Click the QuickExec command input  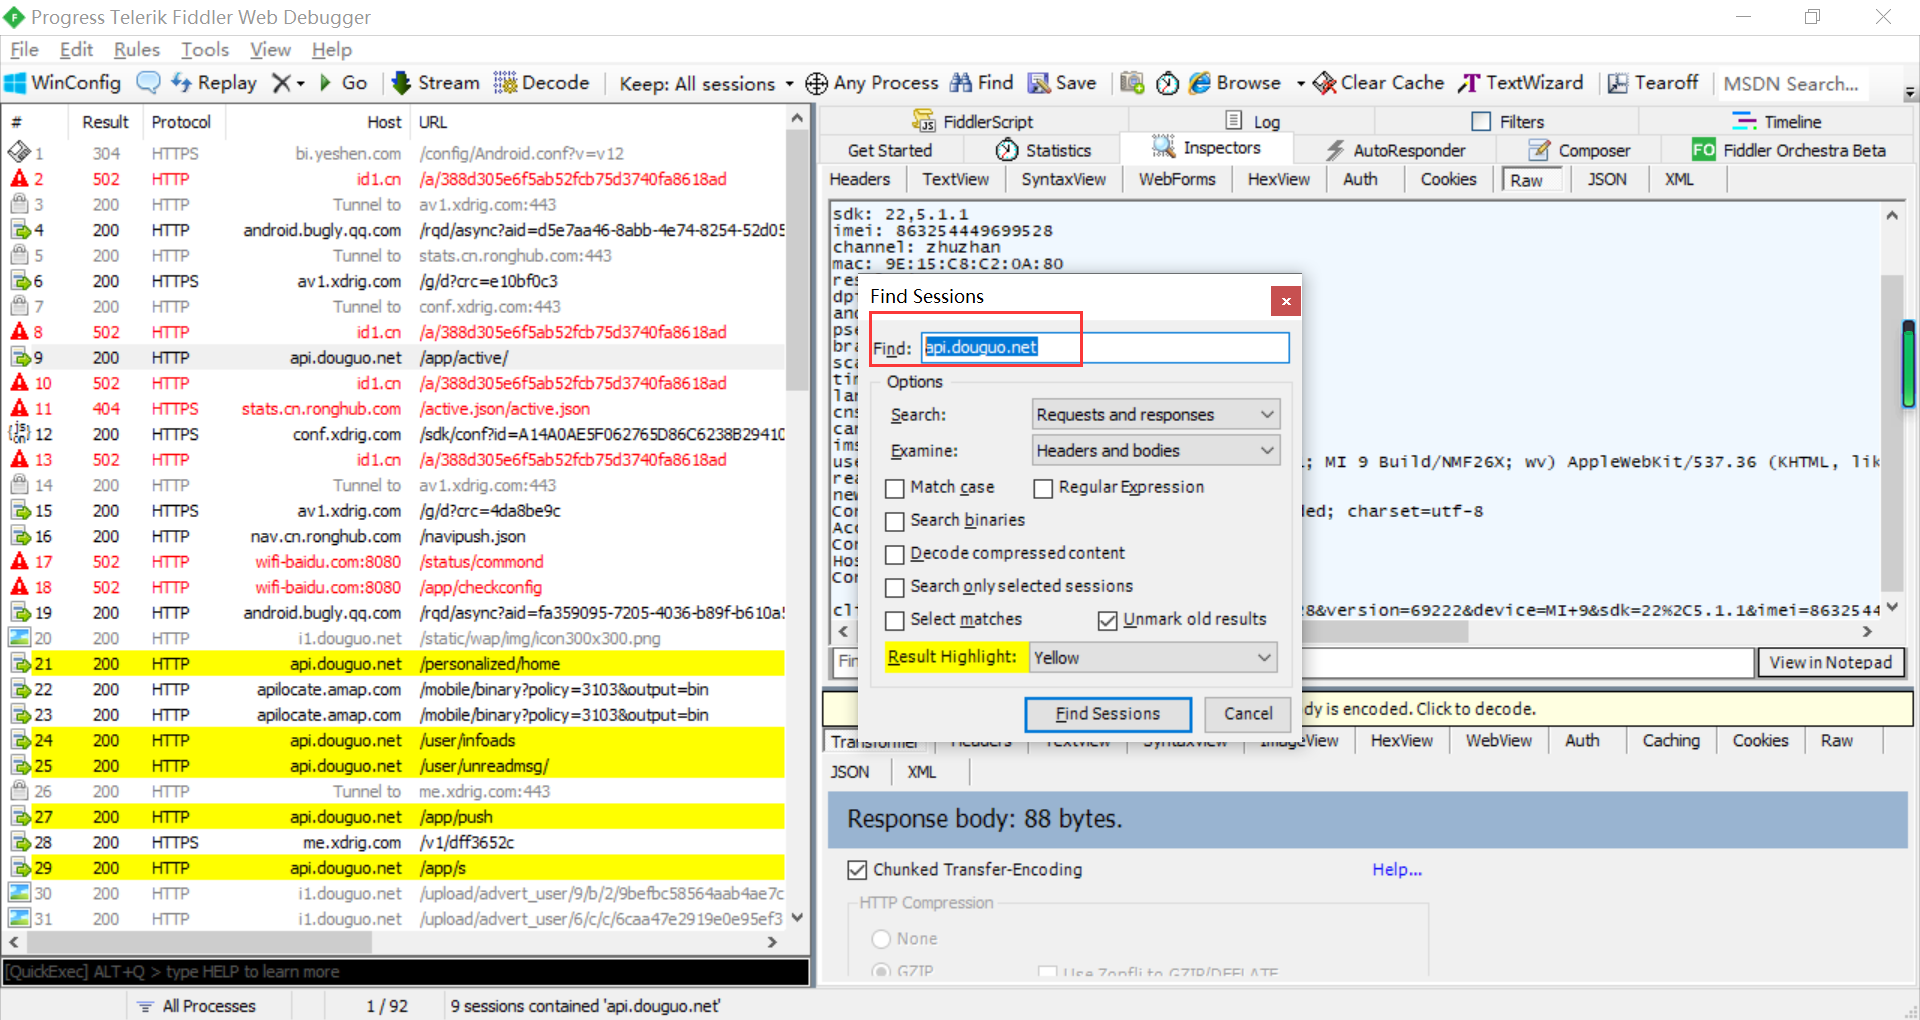(x=405, y=972)
